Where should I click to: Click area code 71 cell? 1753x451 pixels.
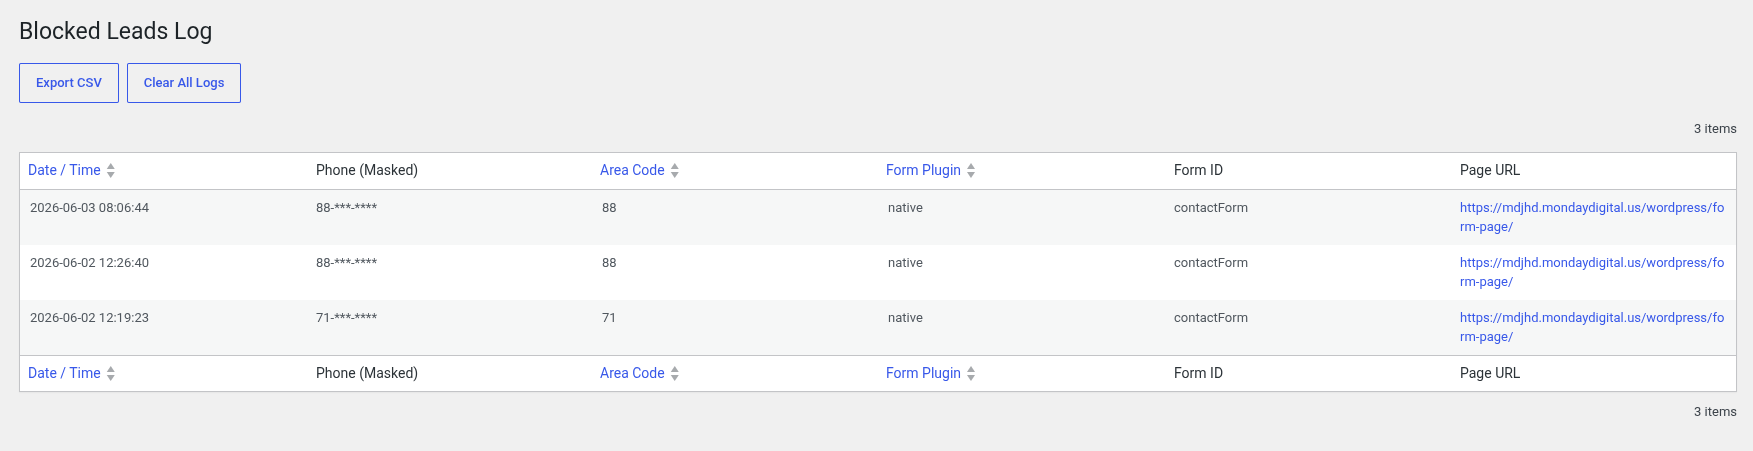609,318
